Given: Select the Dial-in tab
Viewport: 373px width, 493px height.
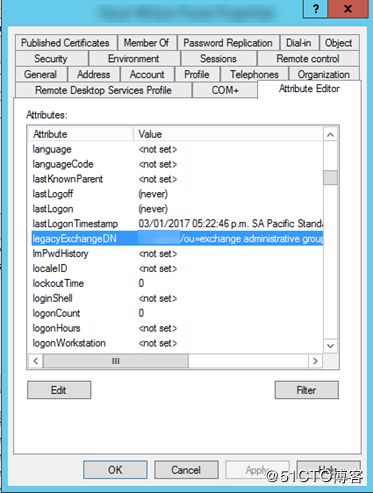Looking at the screenshot, I should [299, 43].
